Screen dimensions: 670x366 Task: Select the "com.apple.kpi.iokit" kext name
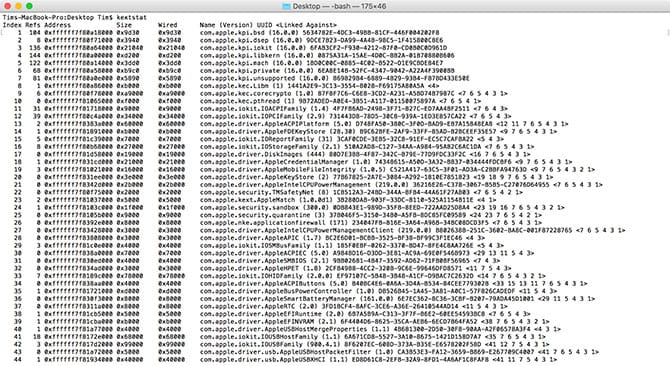pos(235,48)
